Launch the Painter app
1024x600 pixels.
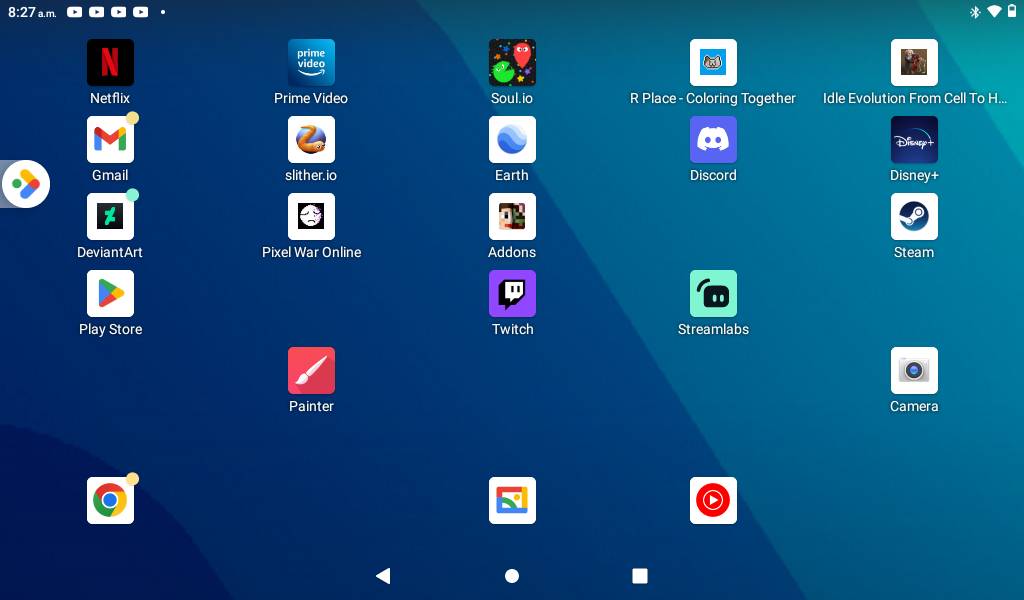(x=312, y=371)
